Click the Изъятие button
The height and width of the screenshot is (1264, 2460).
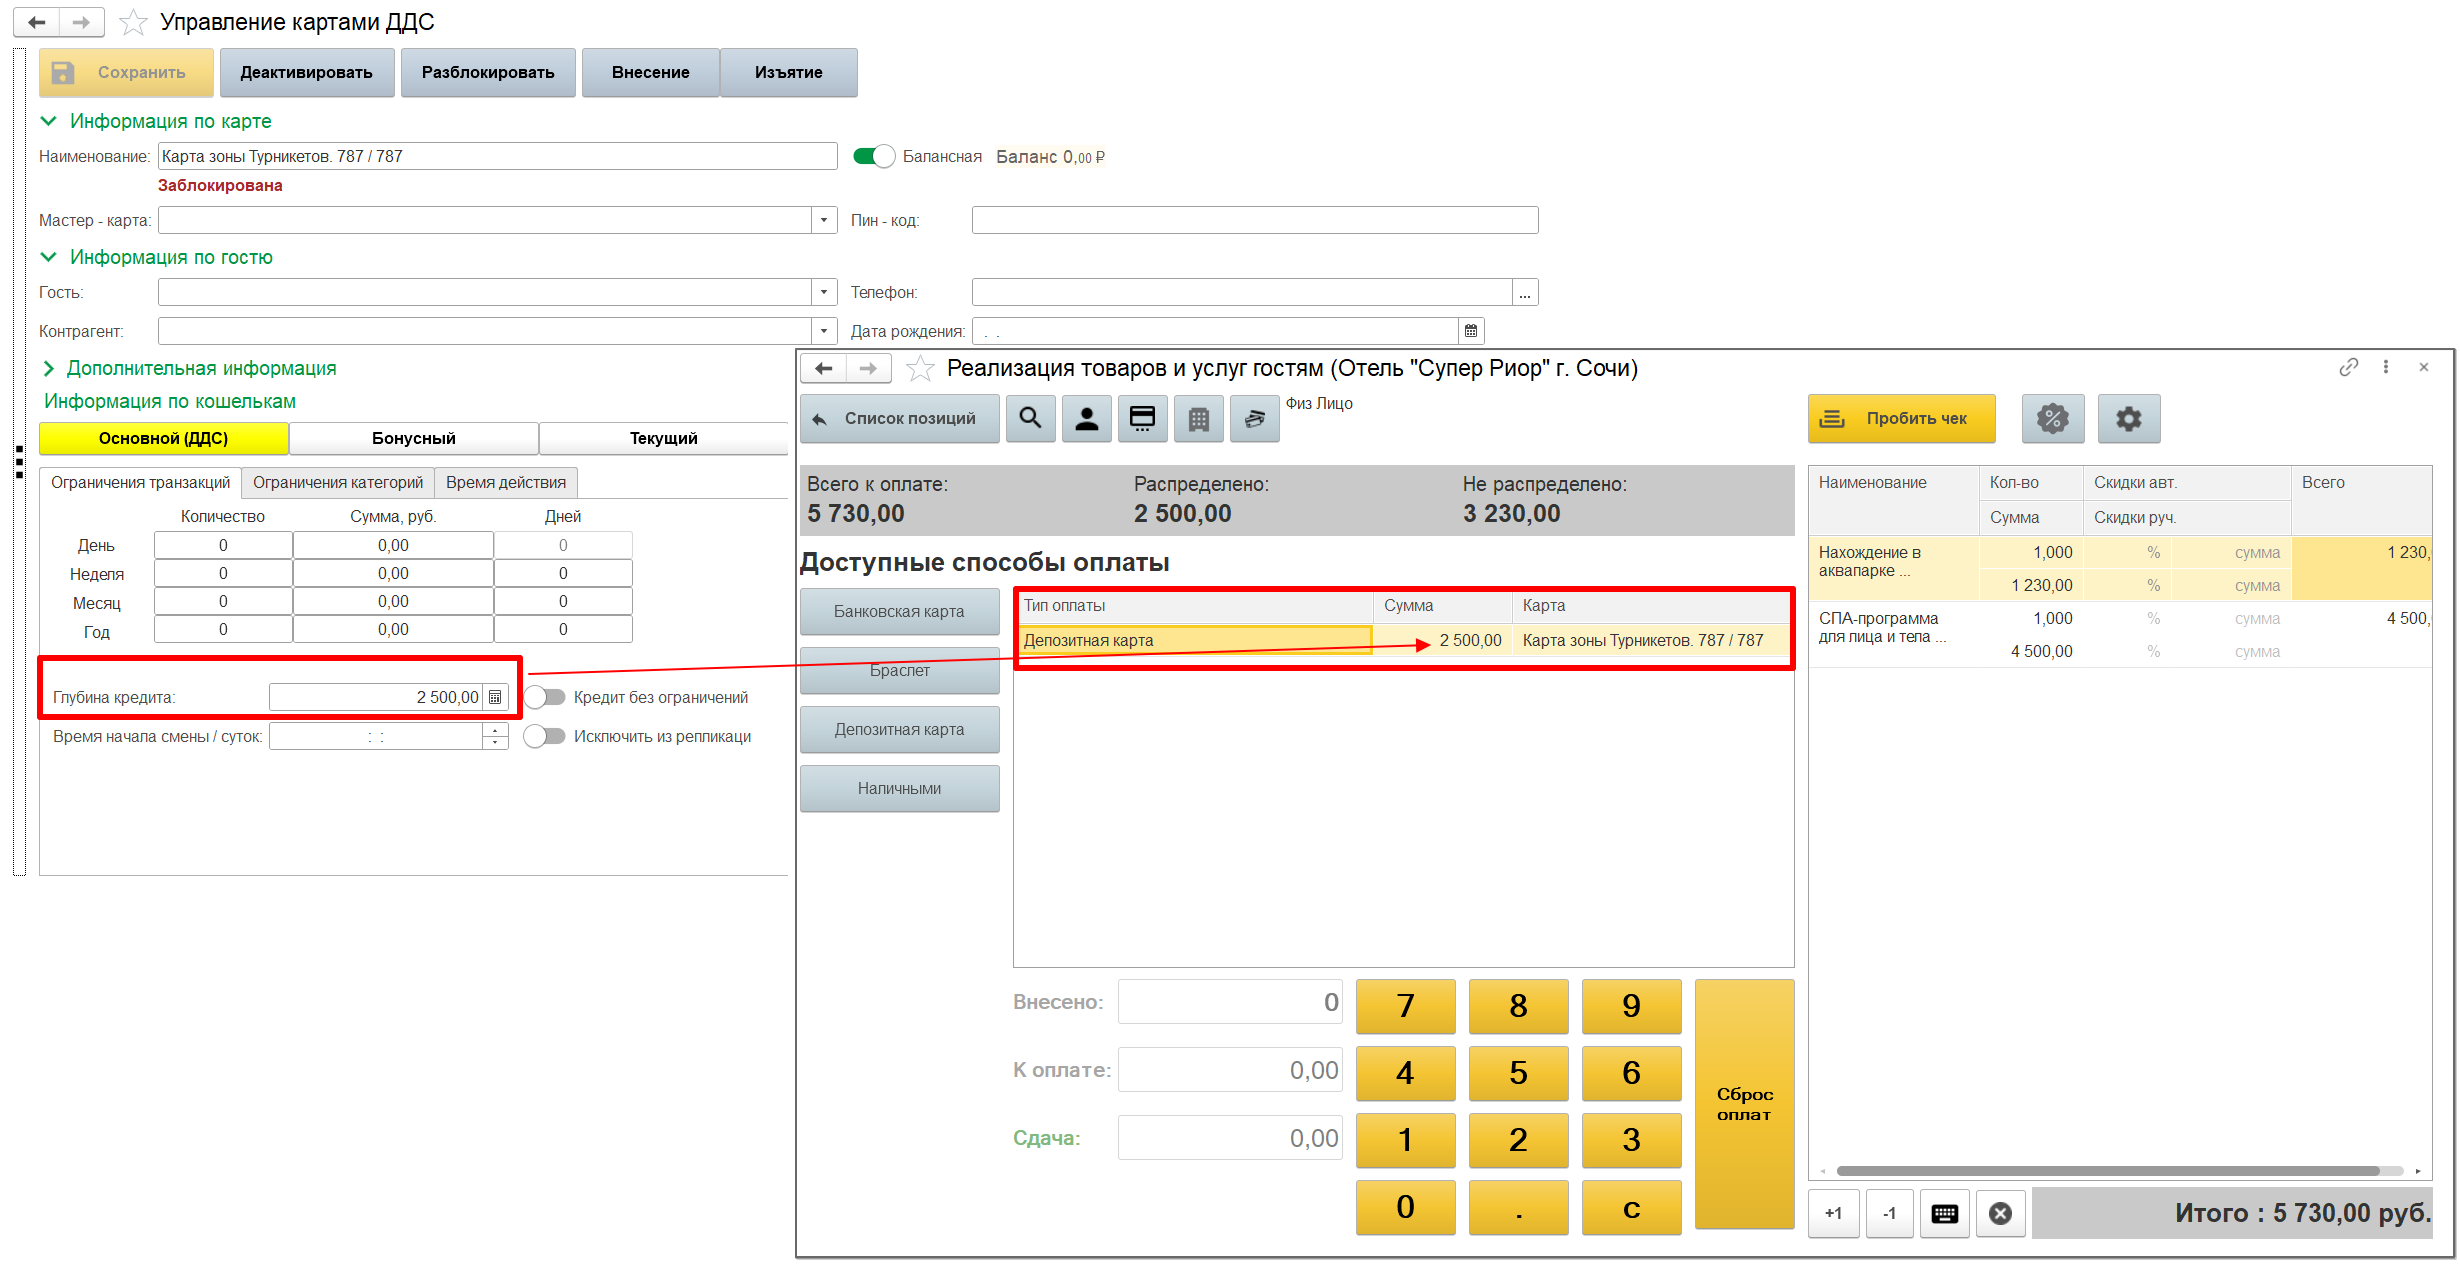[789, 72]
